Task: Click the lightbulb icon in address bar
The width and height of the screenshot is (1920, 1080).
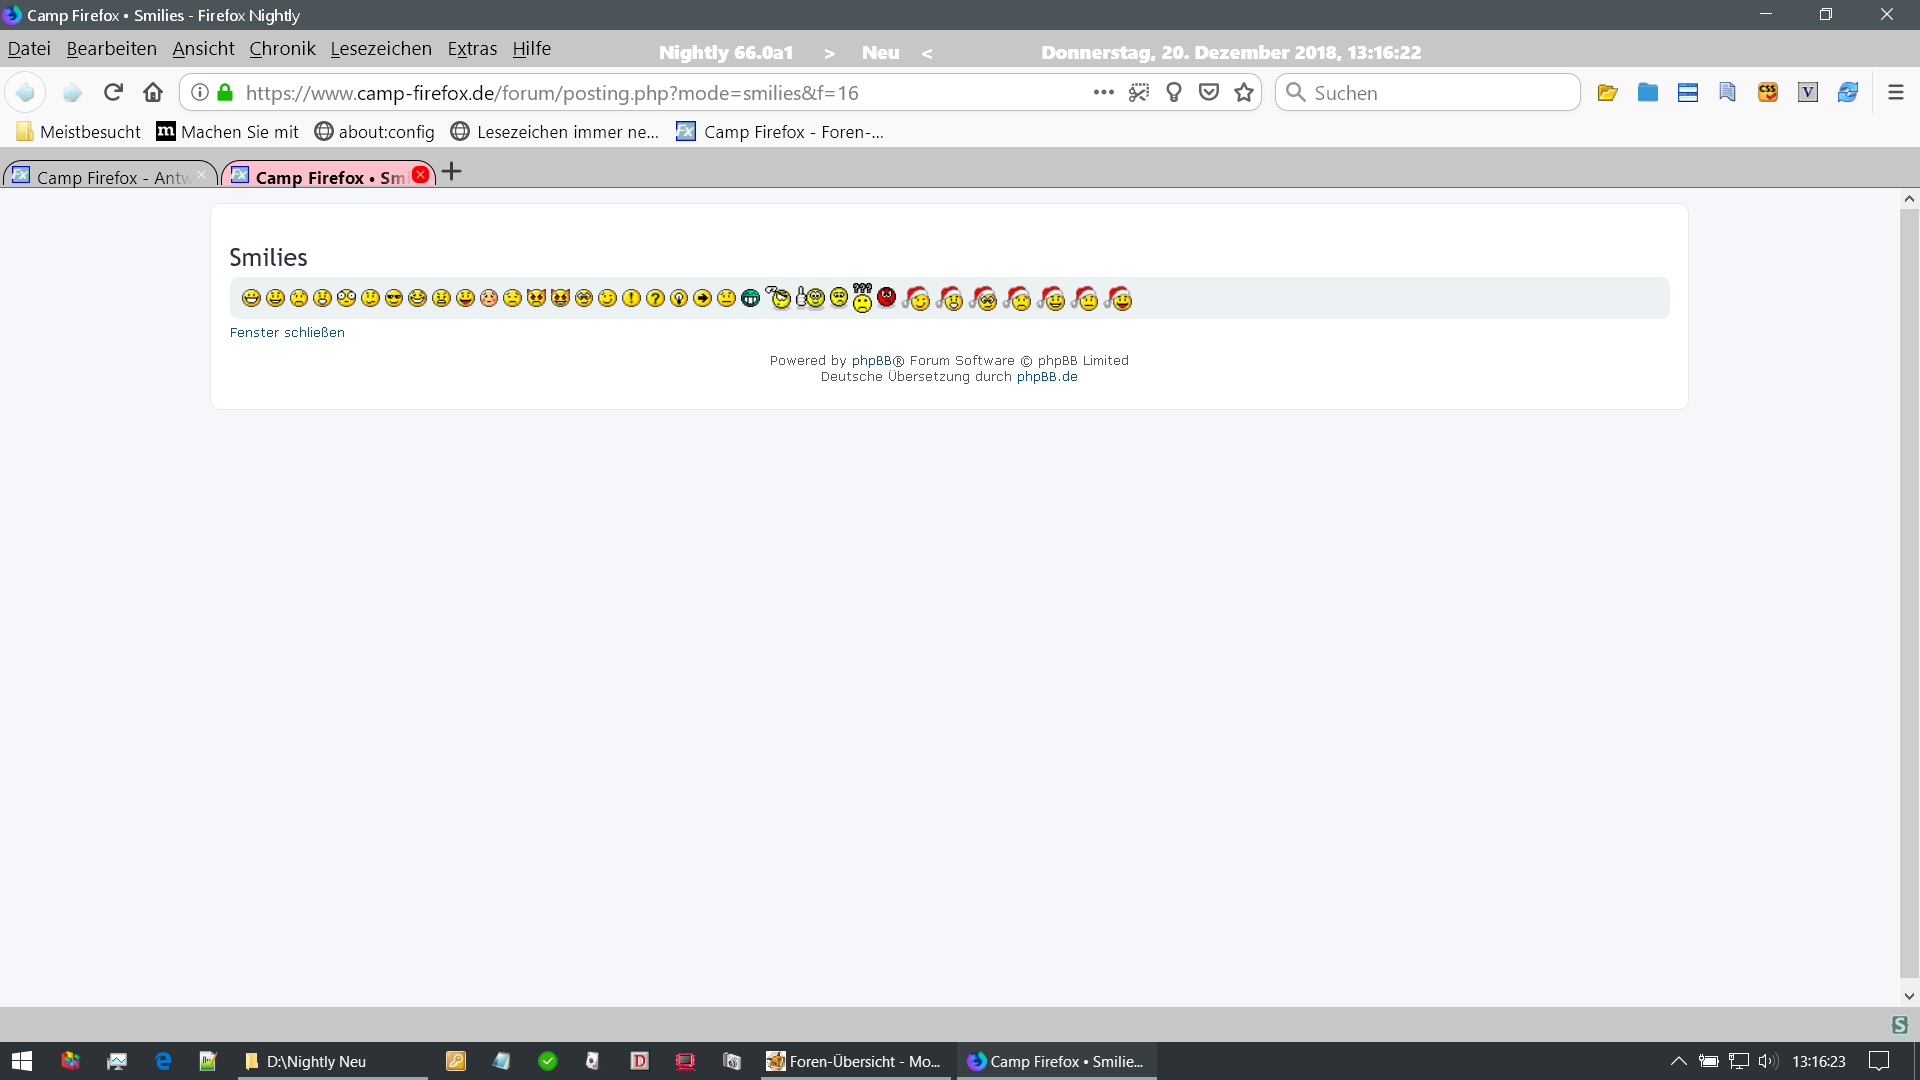Action: (1174, 92)
